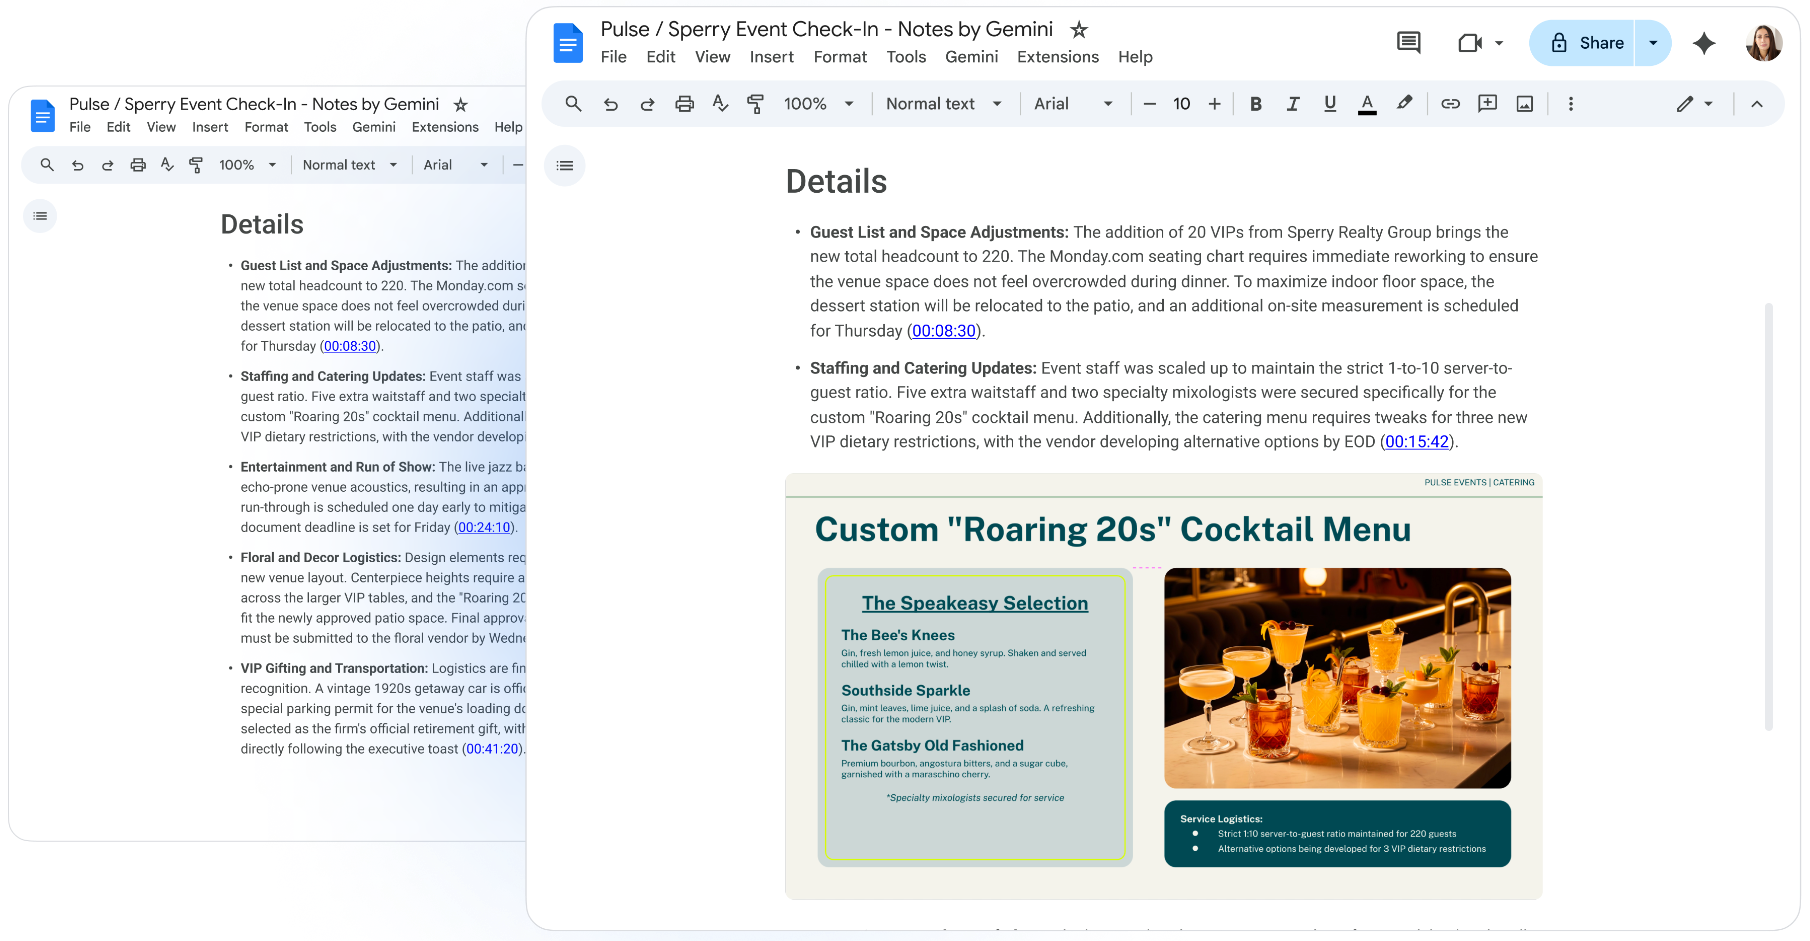Open spelling and grammar check in front window

click(720, 104)
